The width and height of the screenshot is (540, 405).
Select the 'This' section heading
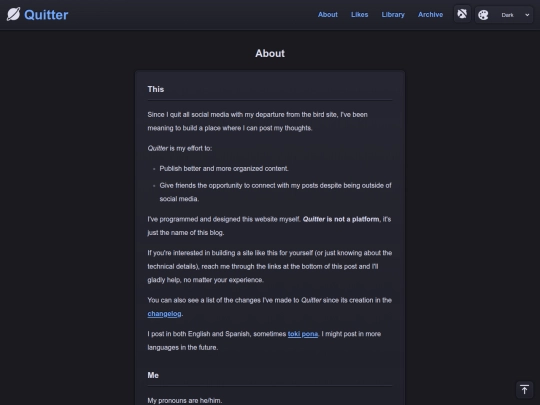pyautogui.click(x=156, y=89)
